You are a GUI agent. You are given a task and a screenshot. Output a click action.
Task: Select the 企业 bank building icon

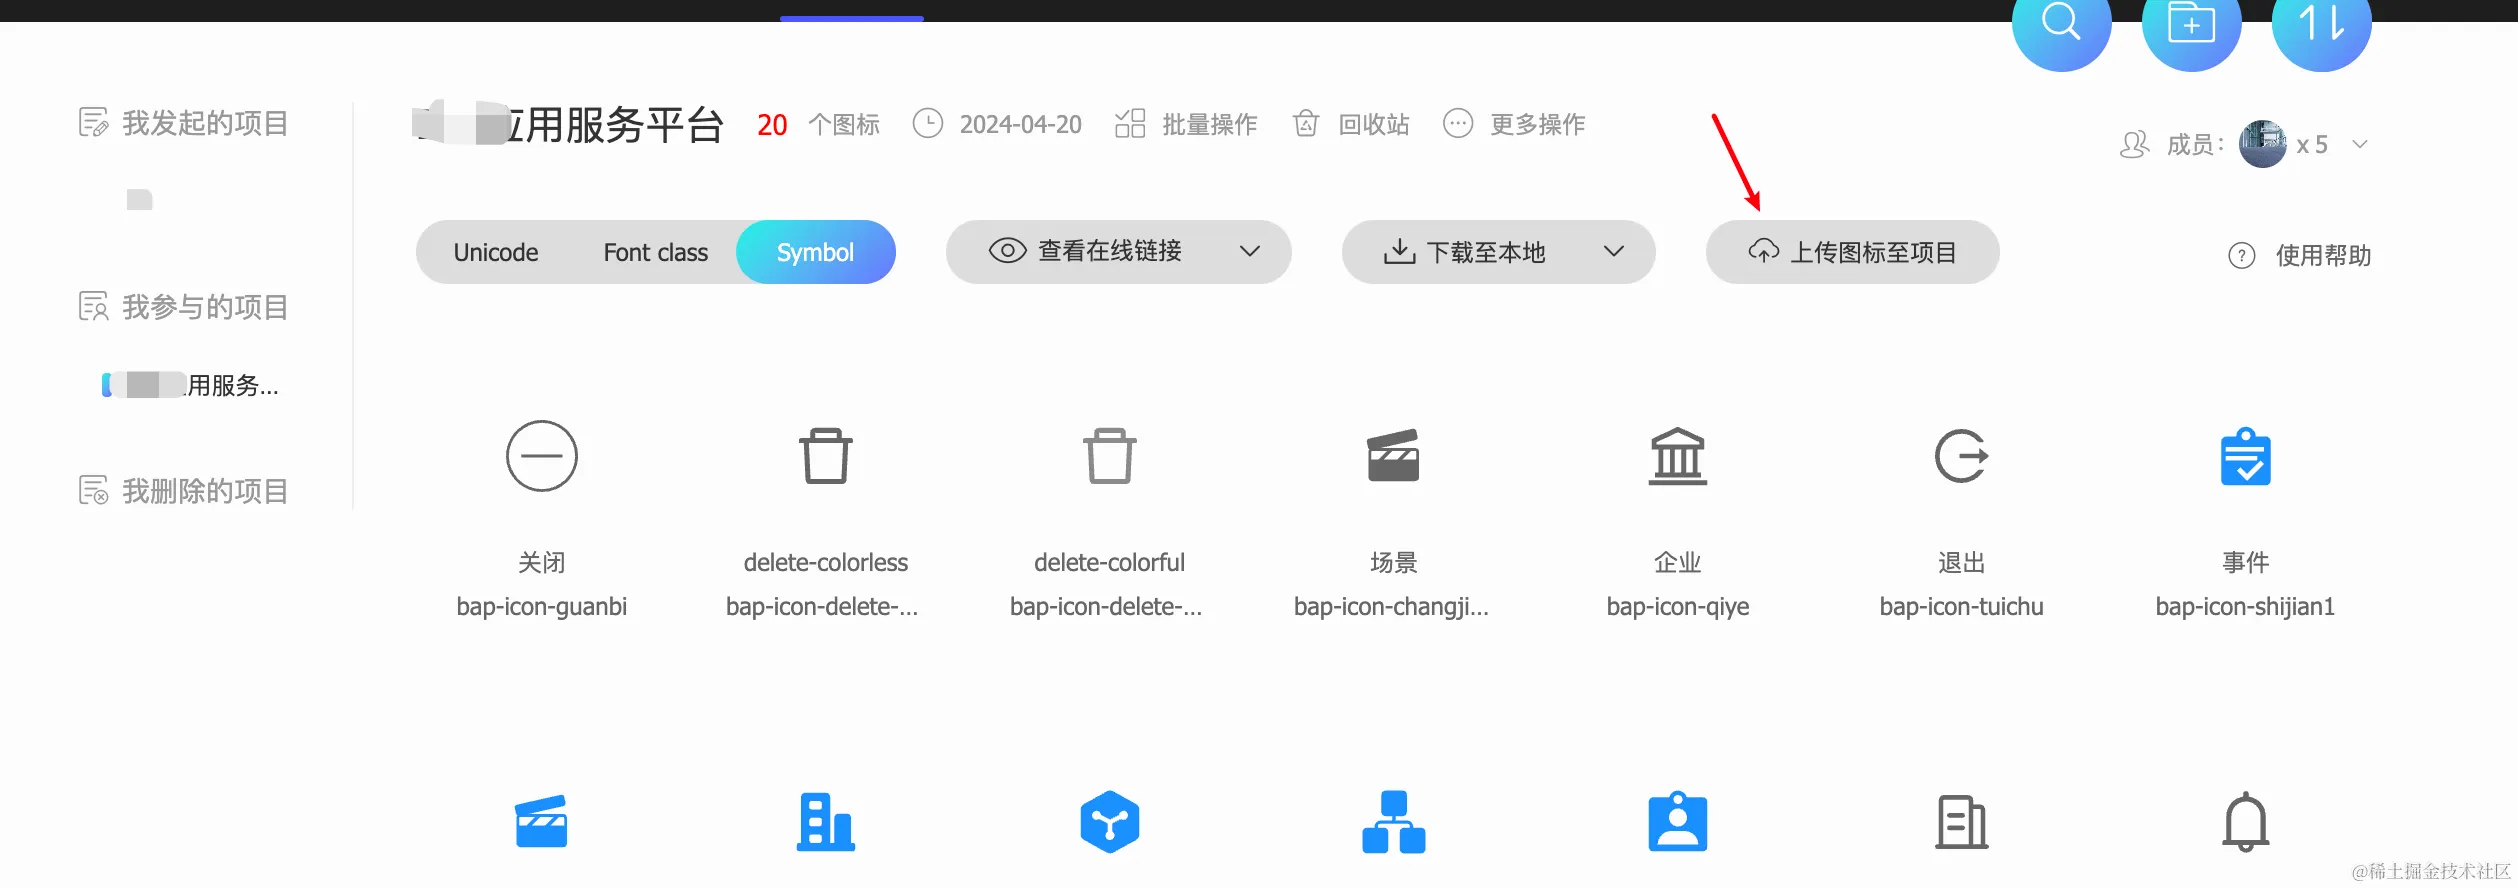click(x=1677, y=456)
